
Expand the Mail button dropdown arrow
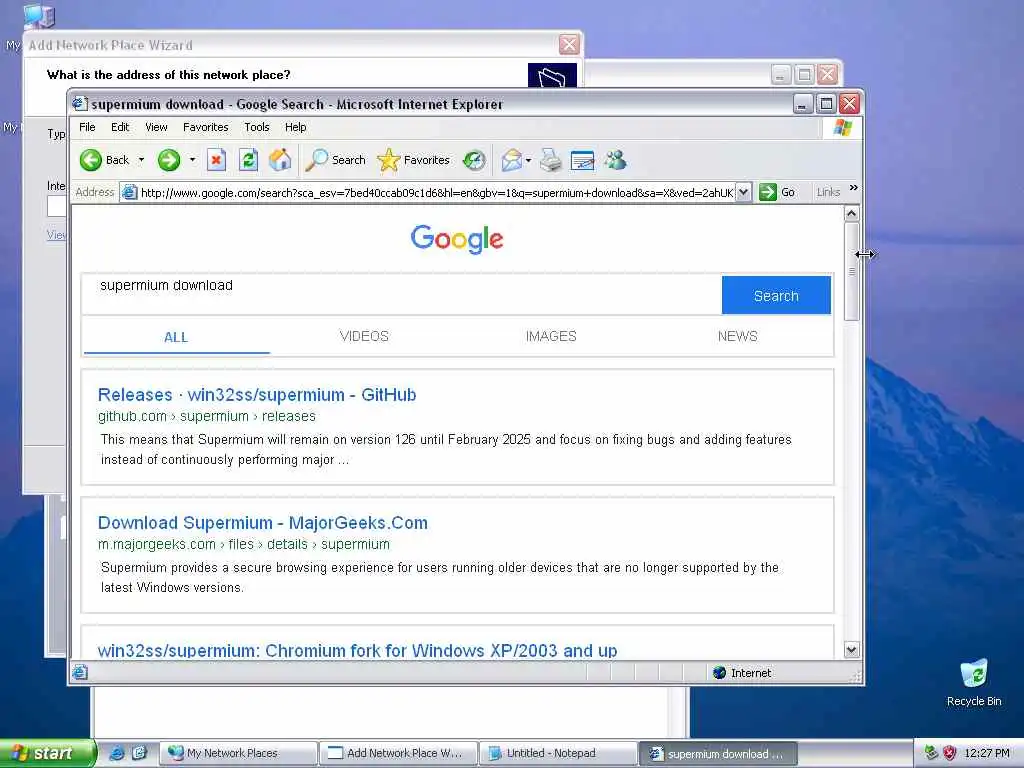click(528, 160)
